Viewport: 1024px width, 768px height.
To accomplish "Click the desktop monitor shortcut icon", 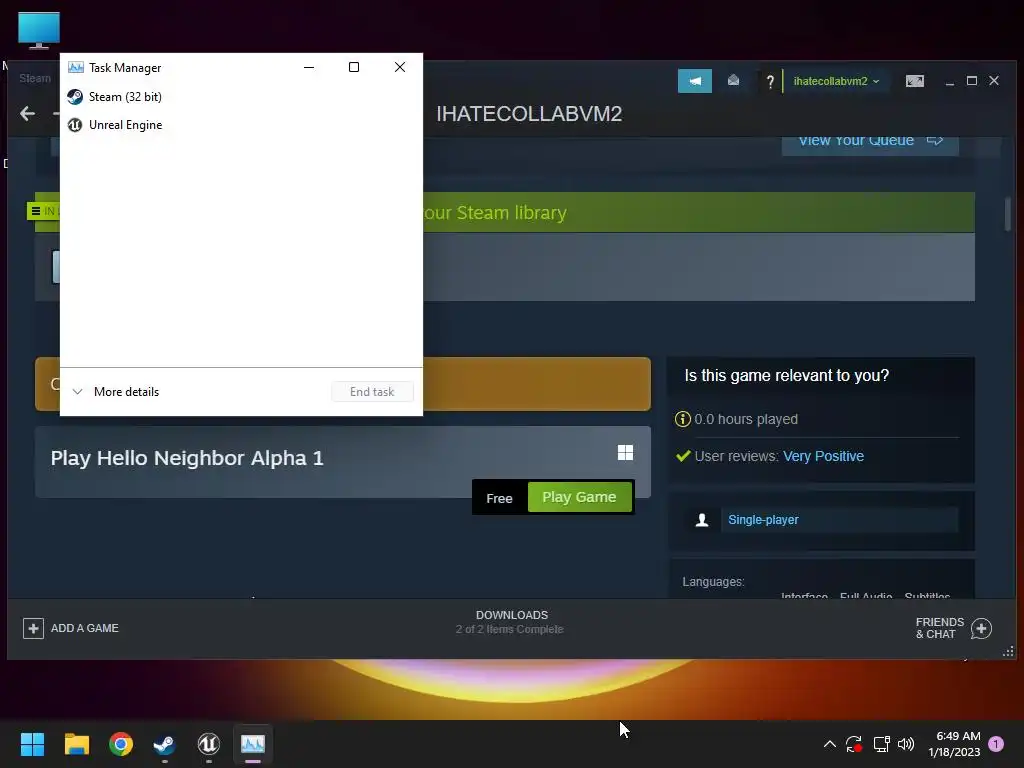I will pyautogui.click(x=39, y=30).
